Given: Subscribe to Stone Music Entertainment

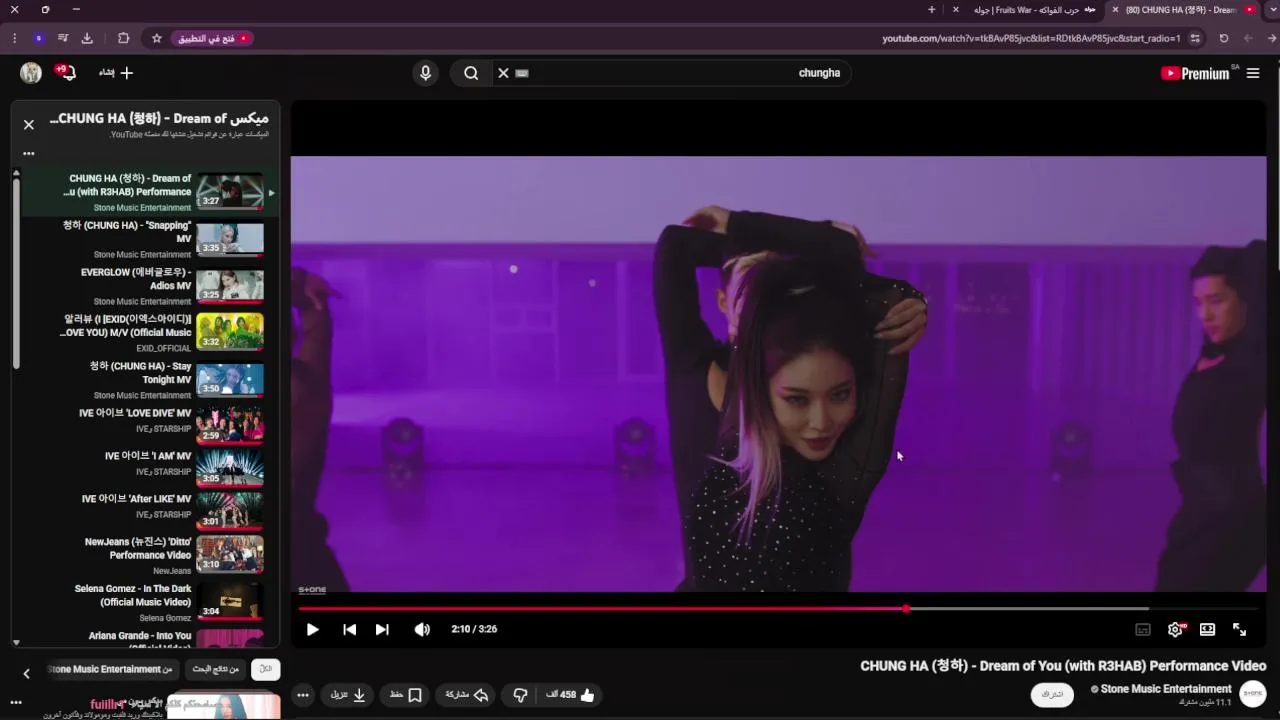Looking at the screenshot, I should (x=1052, y=695).
